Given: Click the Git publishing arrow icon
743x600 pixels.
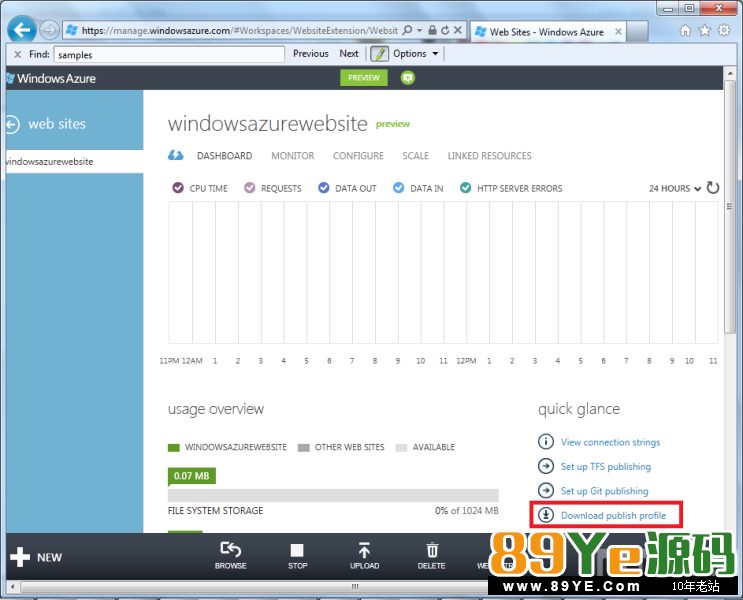Looking at the screenshot, I should point(546,491).
